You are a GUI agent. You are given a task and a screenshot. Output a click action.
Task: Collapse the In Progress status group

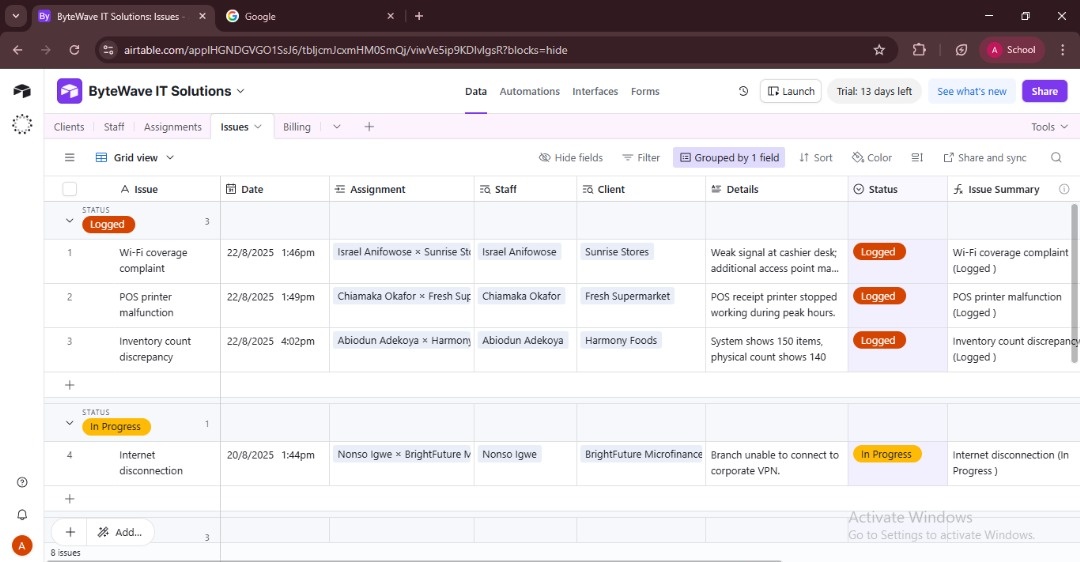coord(69,423)
